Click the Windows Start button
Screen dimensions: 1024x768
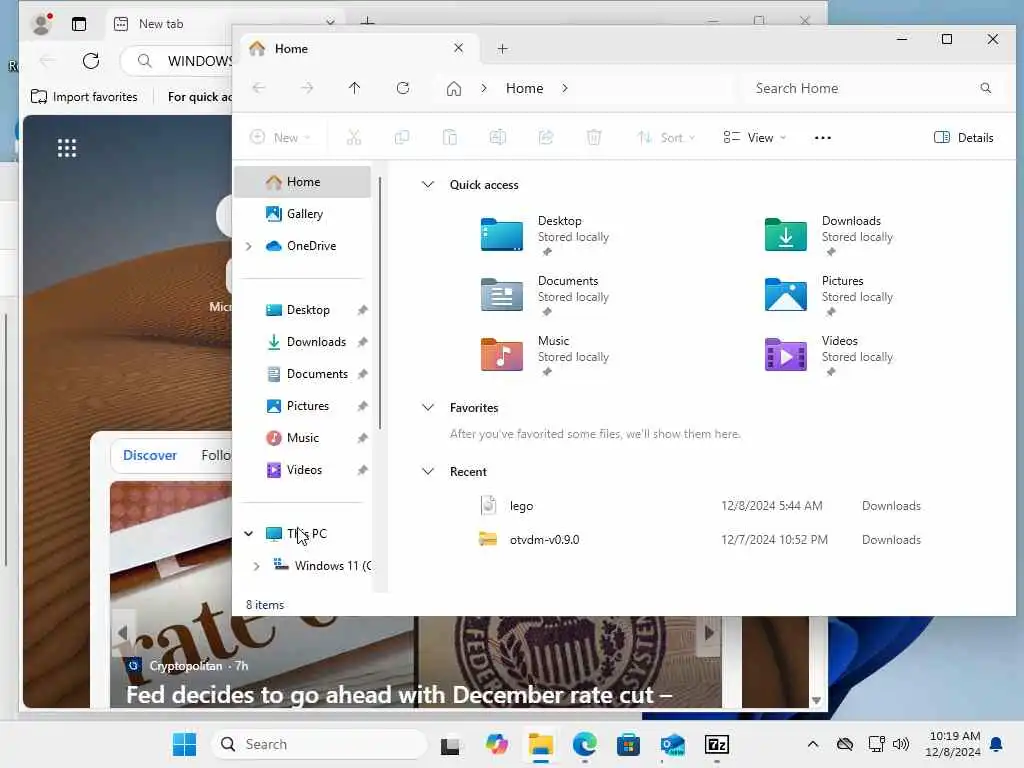(x=184, y=744)
